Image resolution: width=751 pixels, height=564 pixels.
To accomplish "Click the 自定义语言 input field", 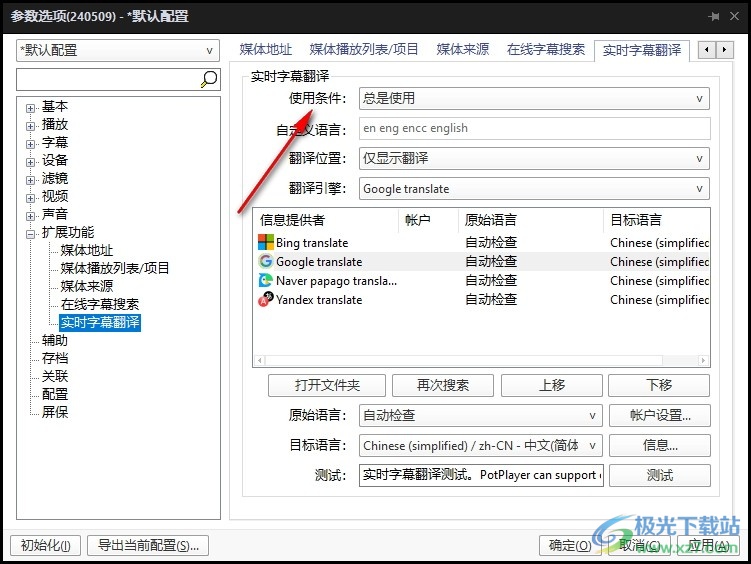I will pyautogui.click(x=534, y=128).
